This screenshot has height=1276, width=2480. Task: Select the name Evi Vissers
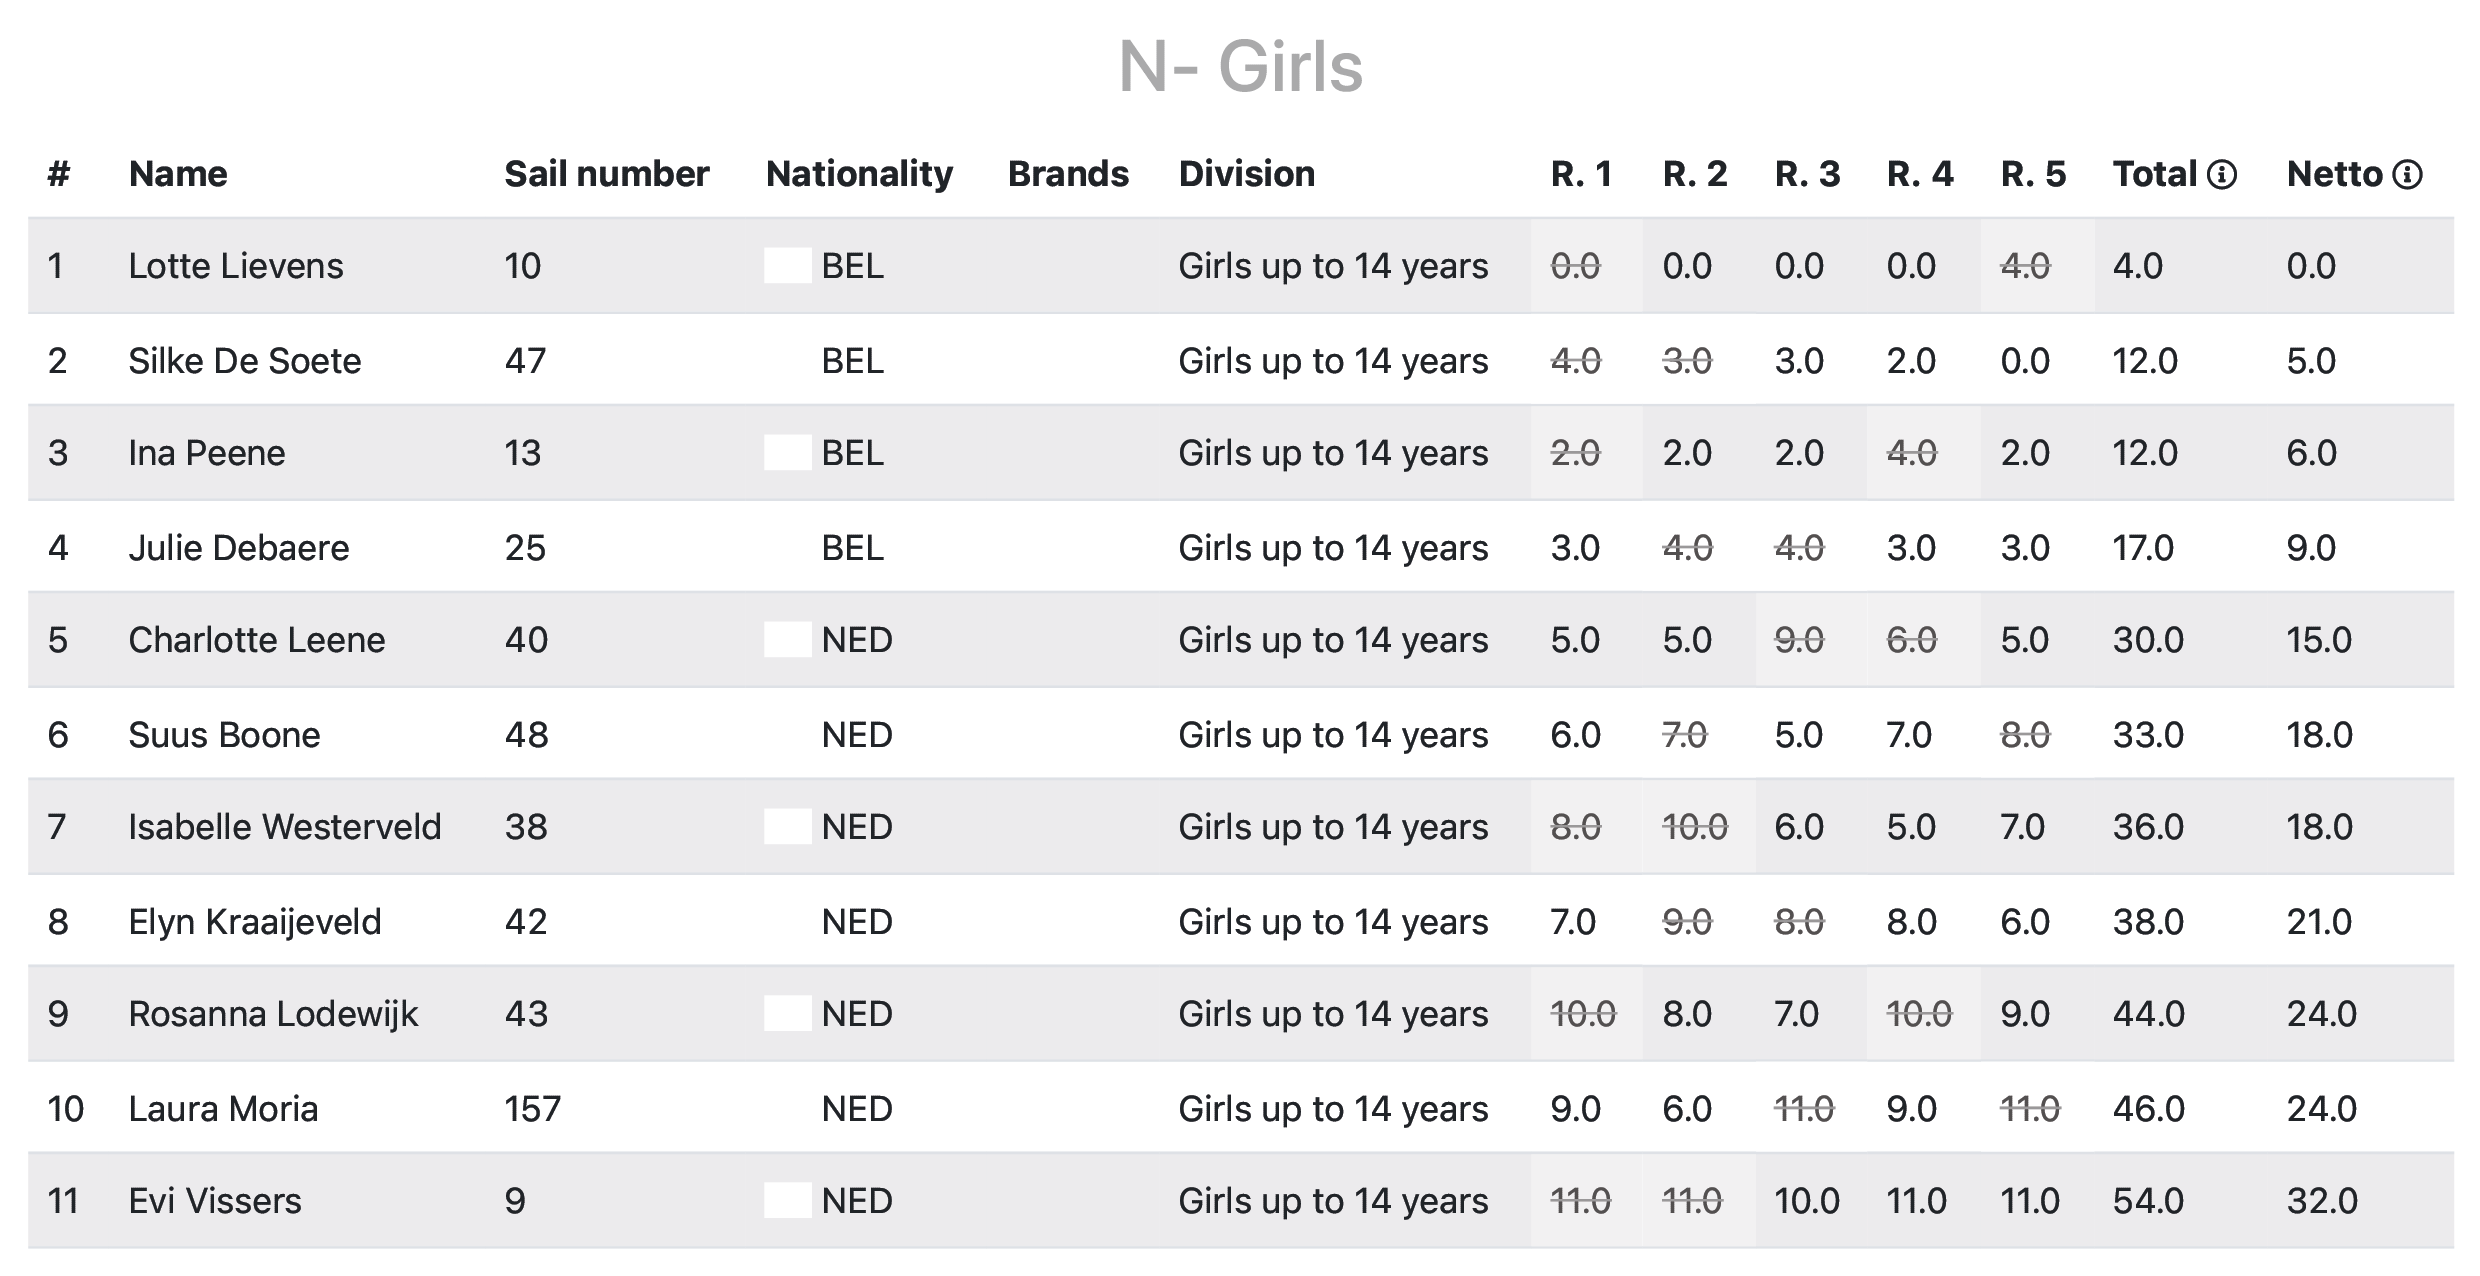tap(215, 1201)
